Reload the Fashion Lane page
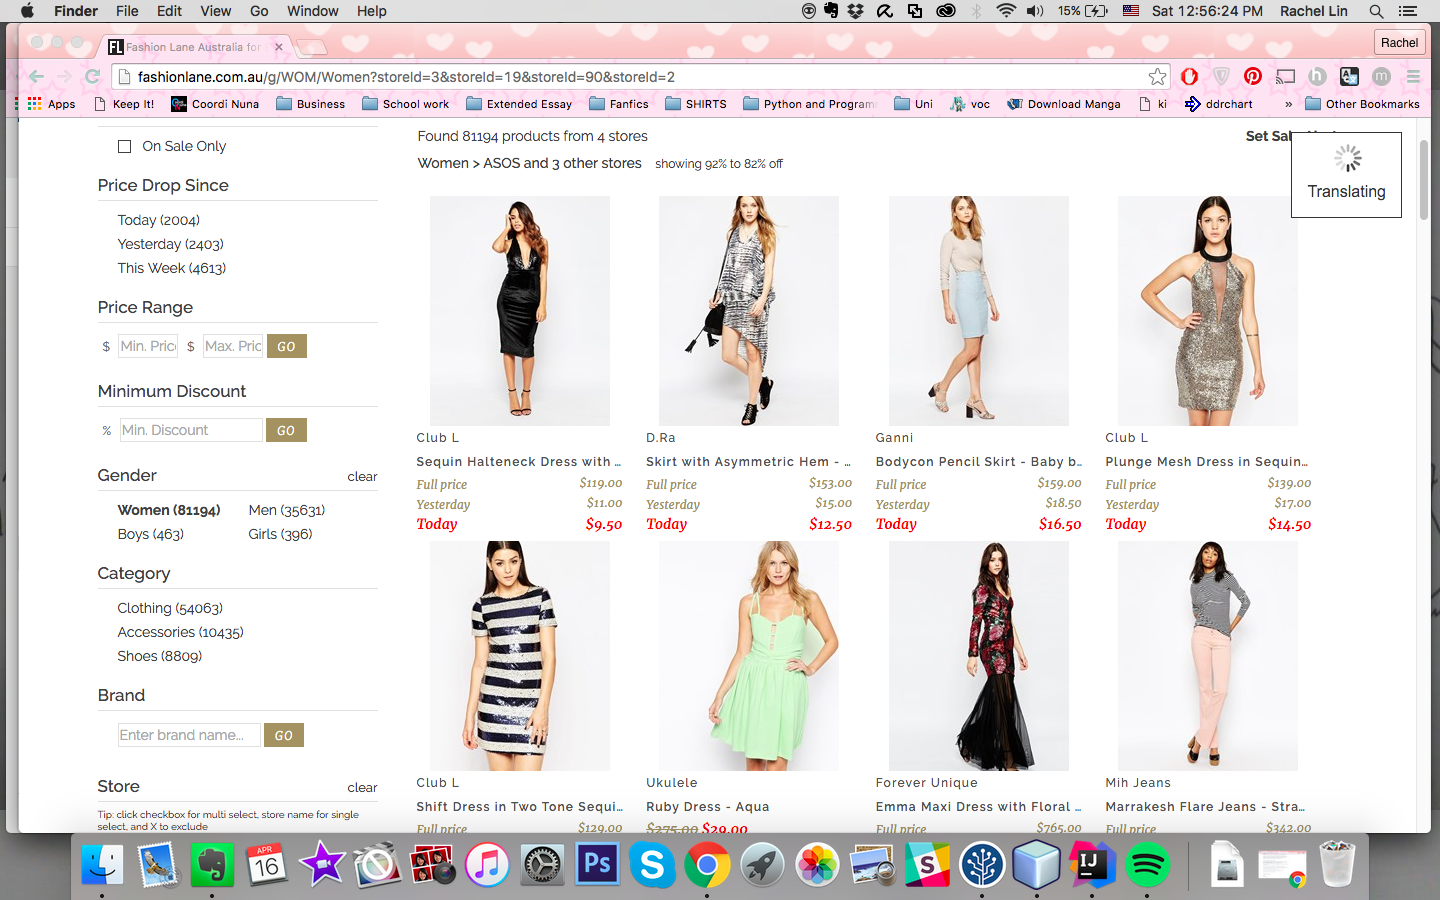This screenshot has height=900, width=1440. [x=93, y=77]
